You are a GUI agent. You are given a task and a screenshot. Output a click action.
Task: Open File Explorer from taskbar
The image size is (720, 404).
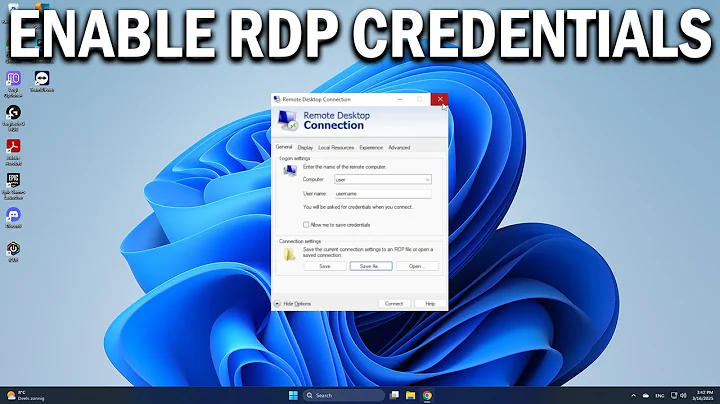pos(410,395)
